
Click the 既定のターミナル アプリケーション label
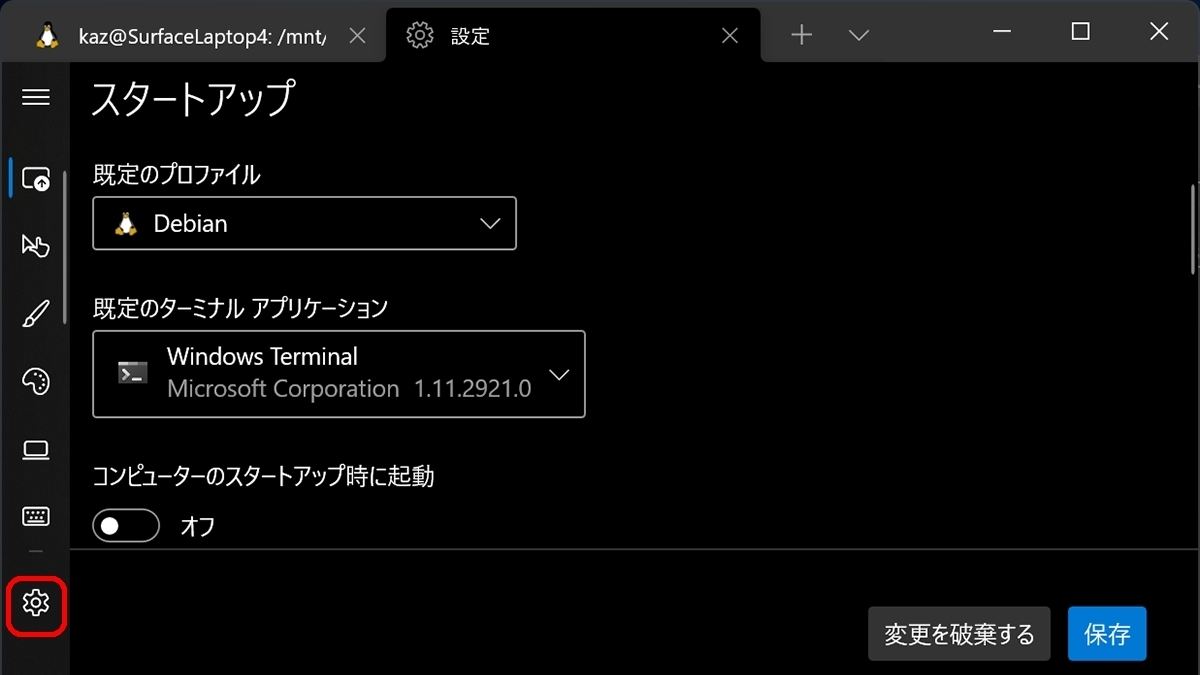[x=240, y=308]
